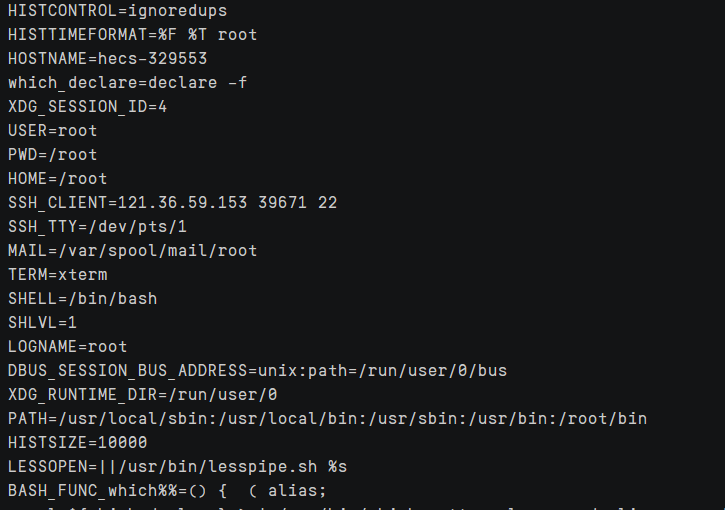Click on XDG_SESSION_ID=4 text

[x=87, y=107]
